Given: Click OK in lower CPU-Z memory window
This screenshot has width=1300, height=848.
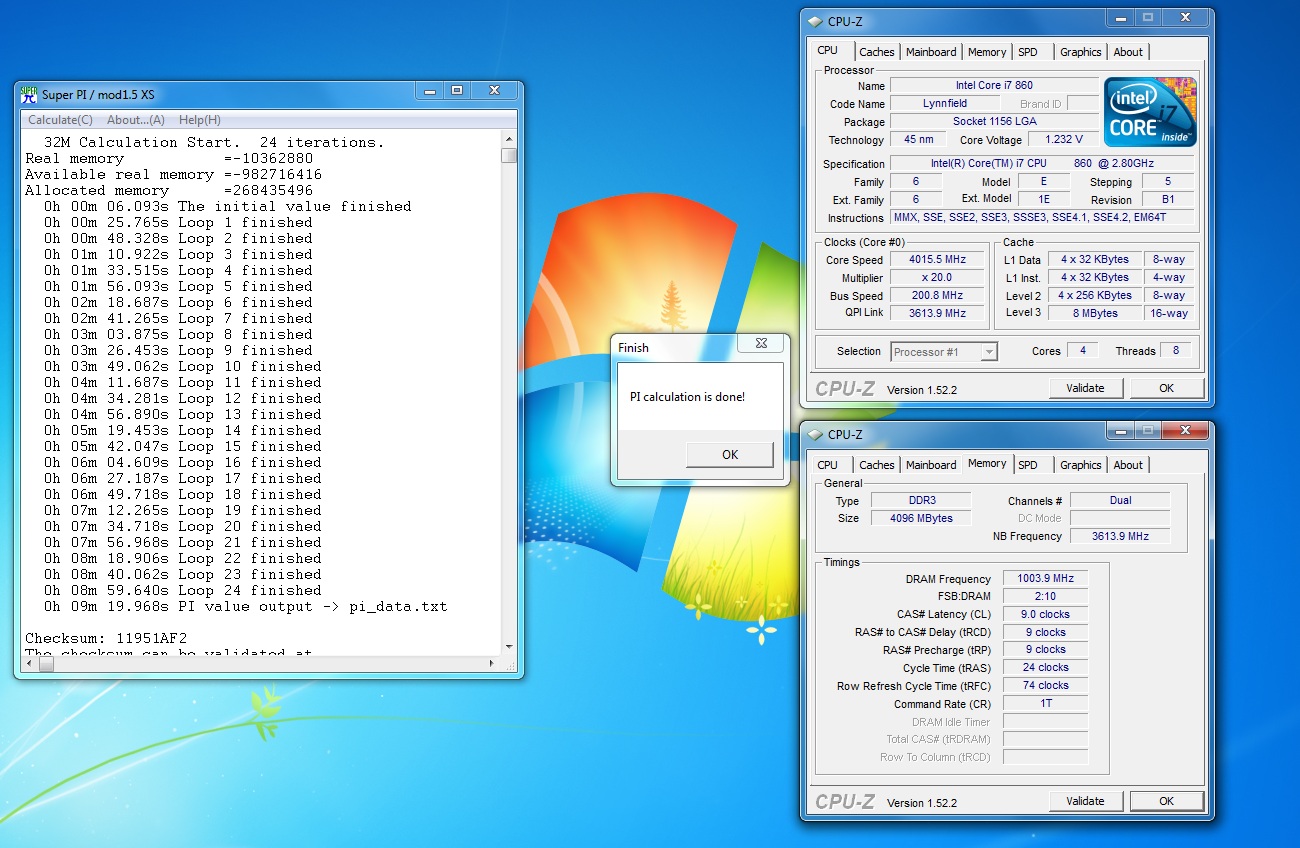Looking at the screenshot, I should click(1166, 801).
